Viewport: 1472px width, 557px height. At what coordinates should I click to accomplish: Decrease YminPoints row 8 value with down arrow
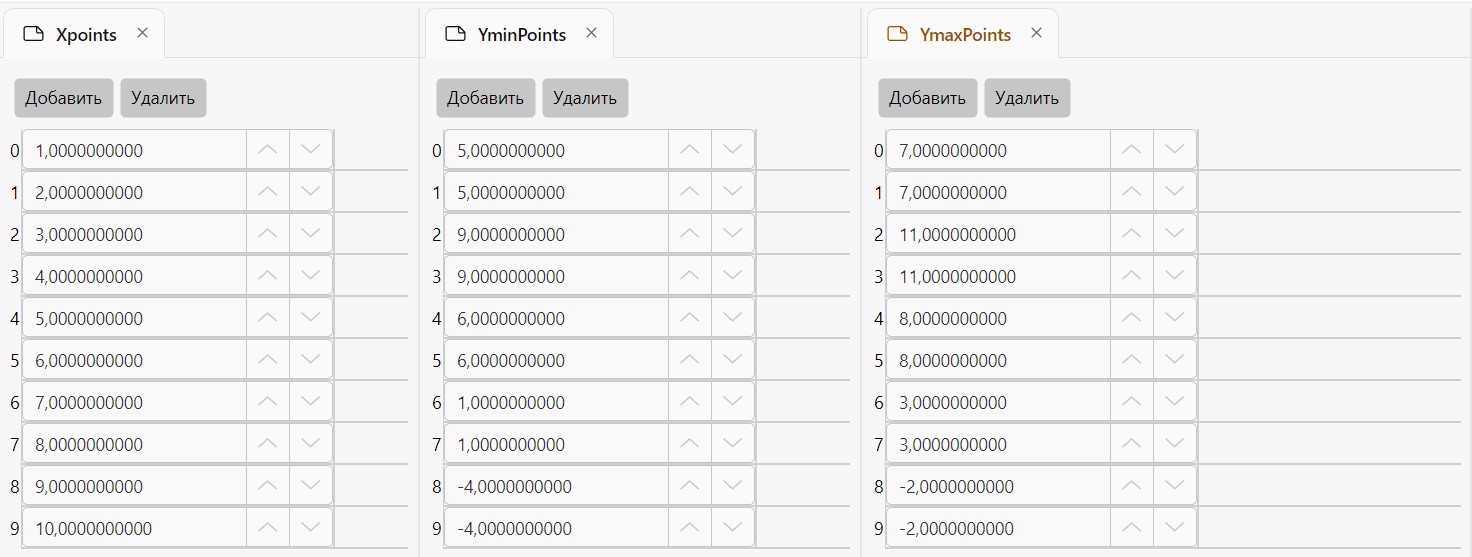tap(733, 486)
